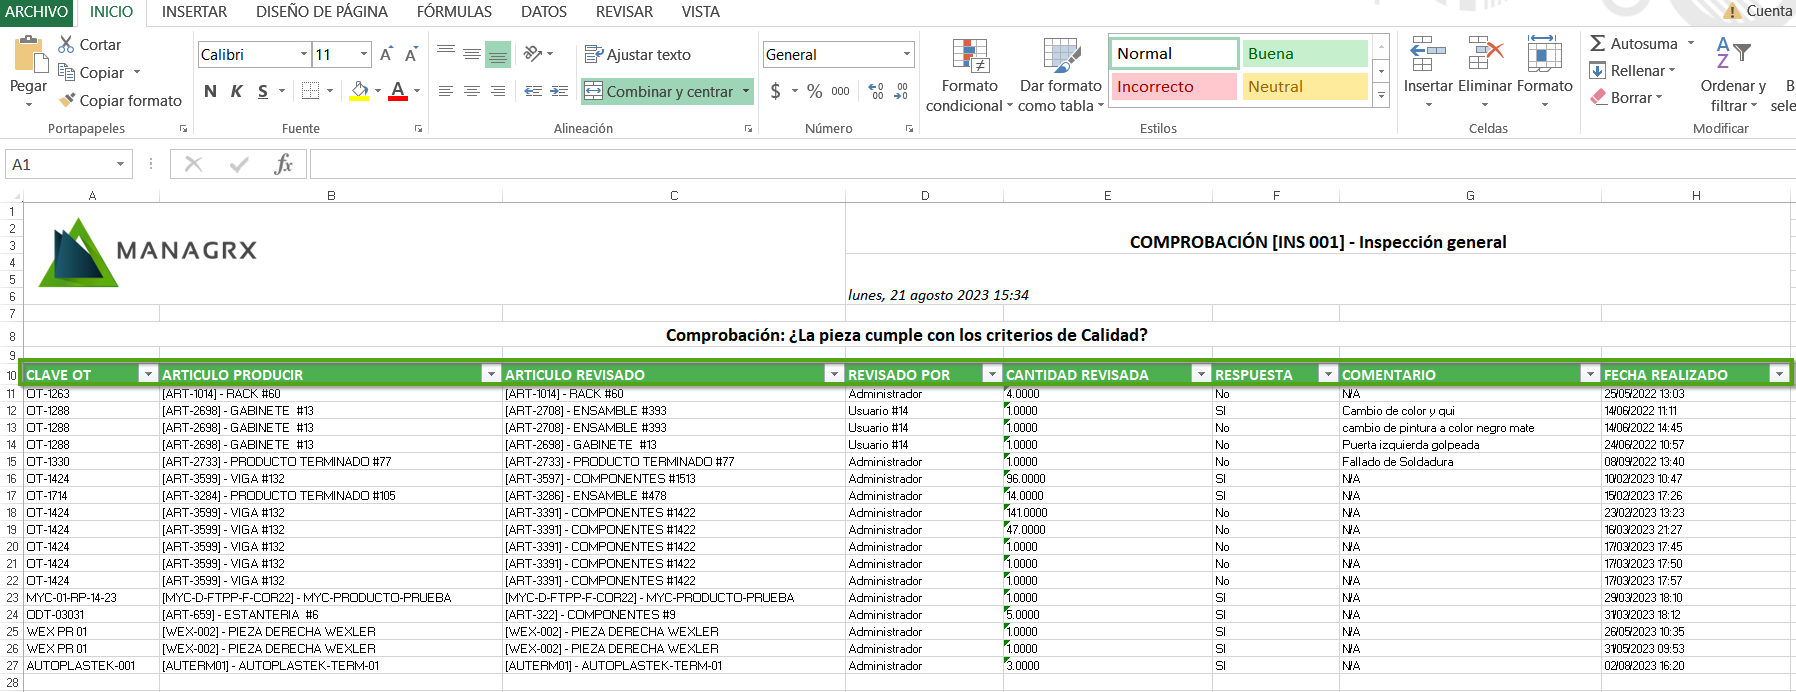Toggle italic formatting K button
The width and height of the screenshot is (1796, 692).
tap(237, 92)
